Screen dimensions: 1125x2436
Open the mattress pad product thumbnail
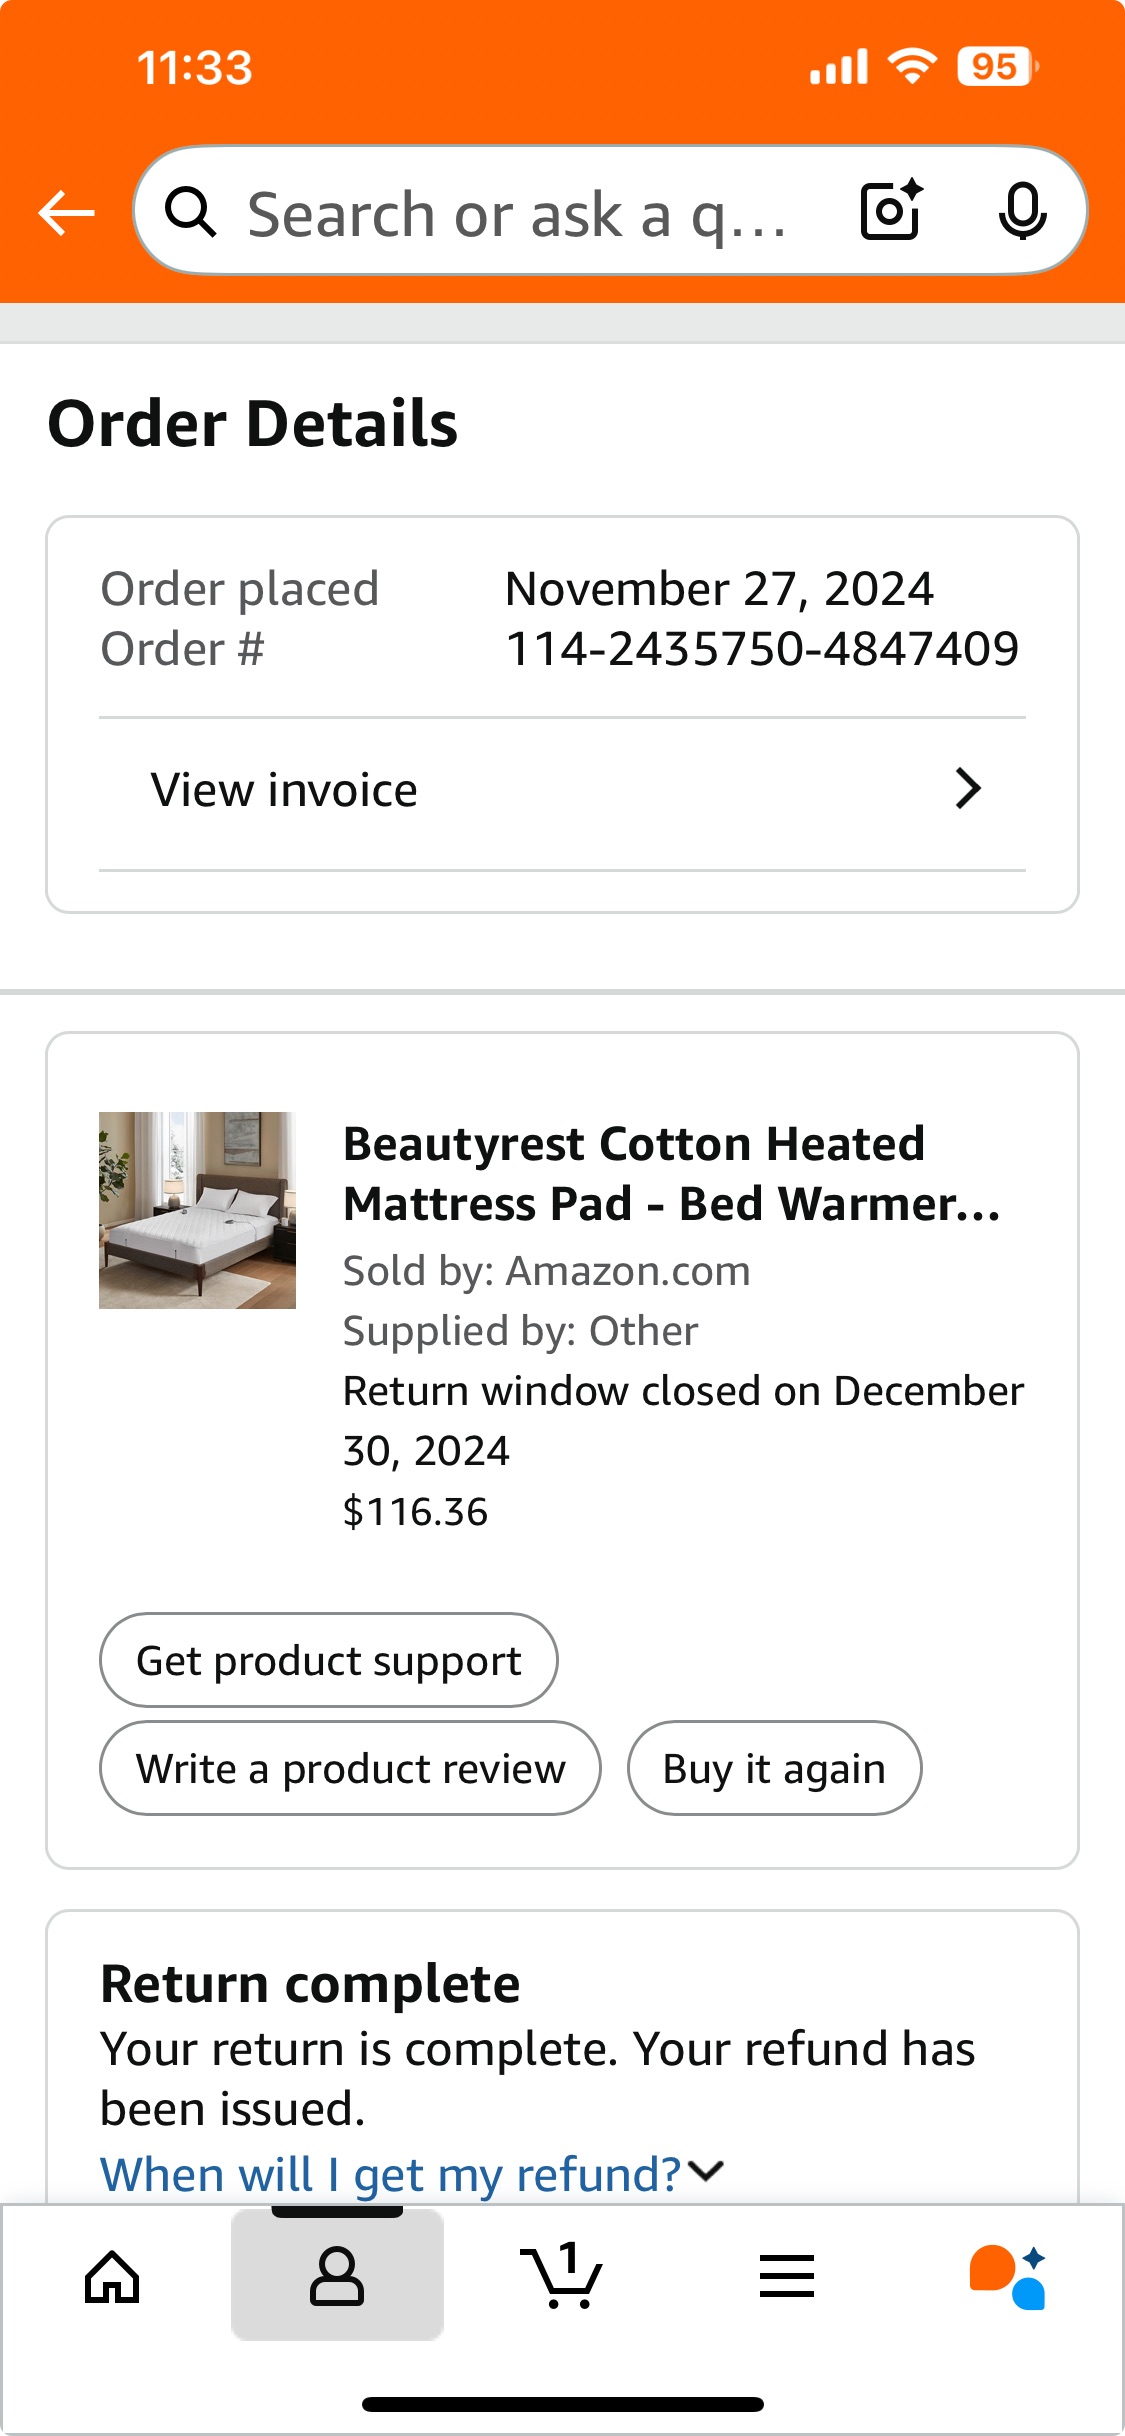[x=197, y=1210]
